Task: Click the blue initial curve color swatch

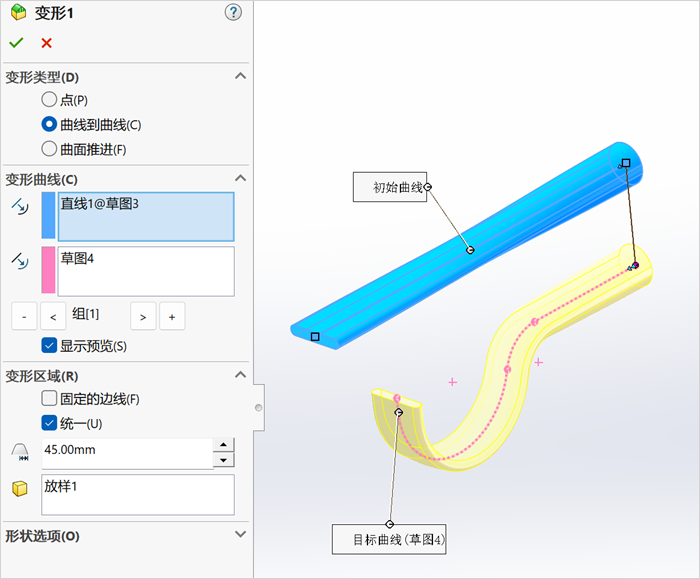Action: (x=48, y=216)
